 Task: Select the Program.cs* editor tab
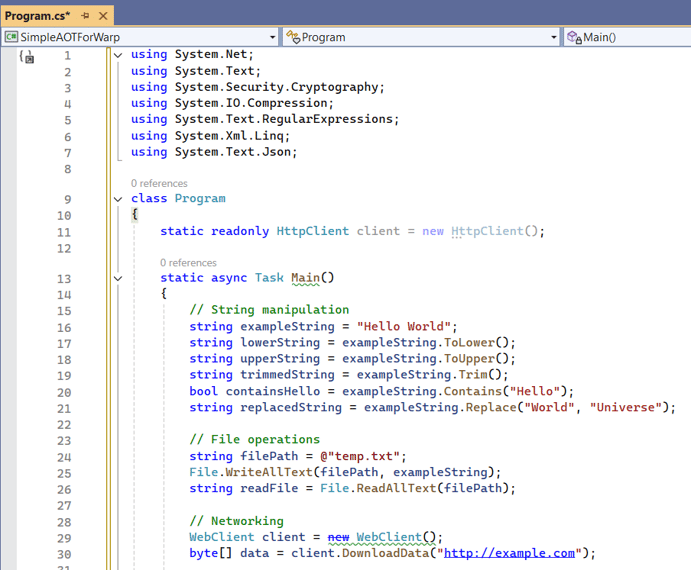[x=37, y=16]
